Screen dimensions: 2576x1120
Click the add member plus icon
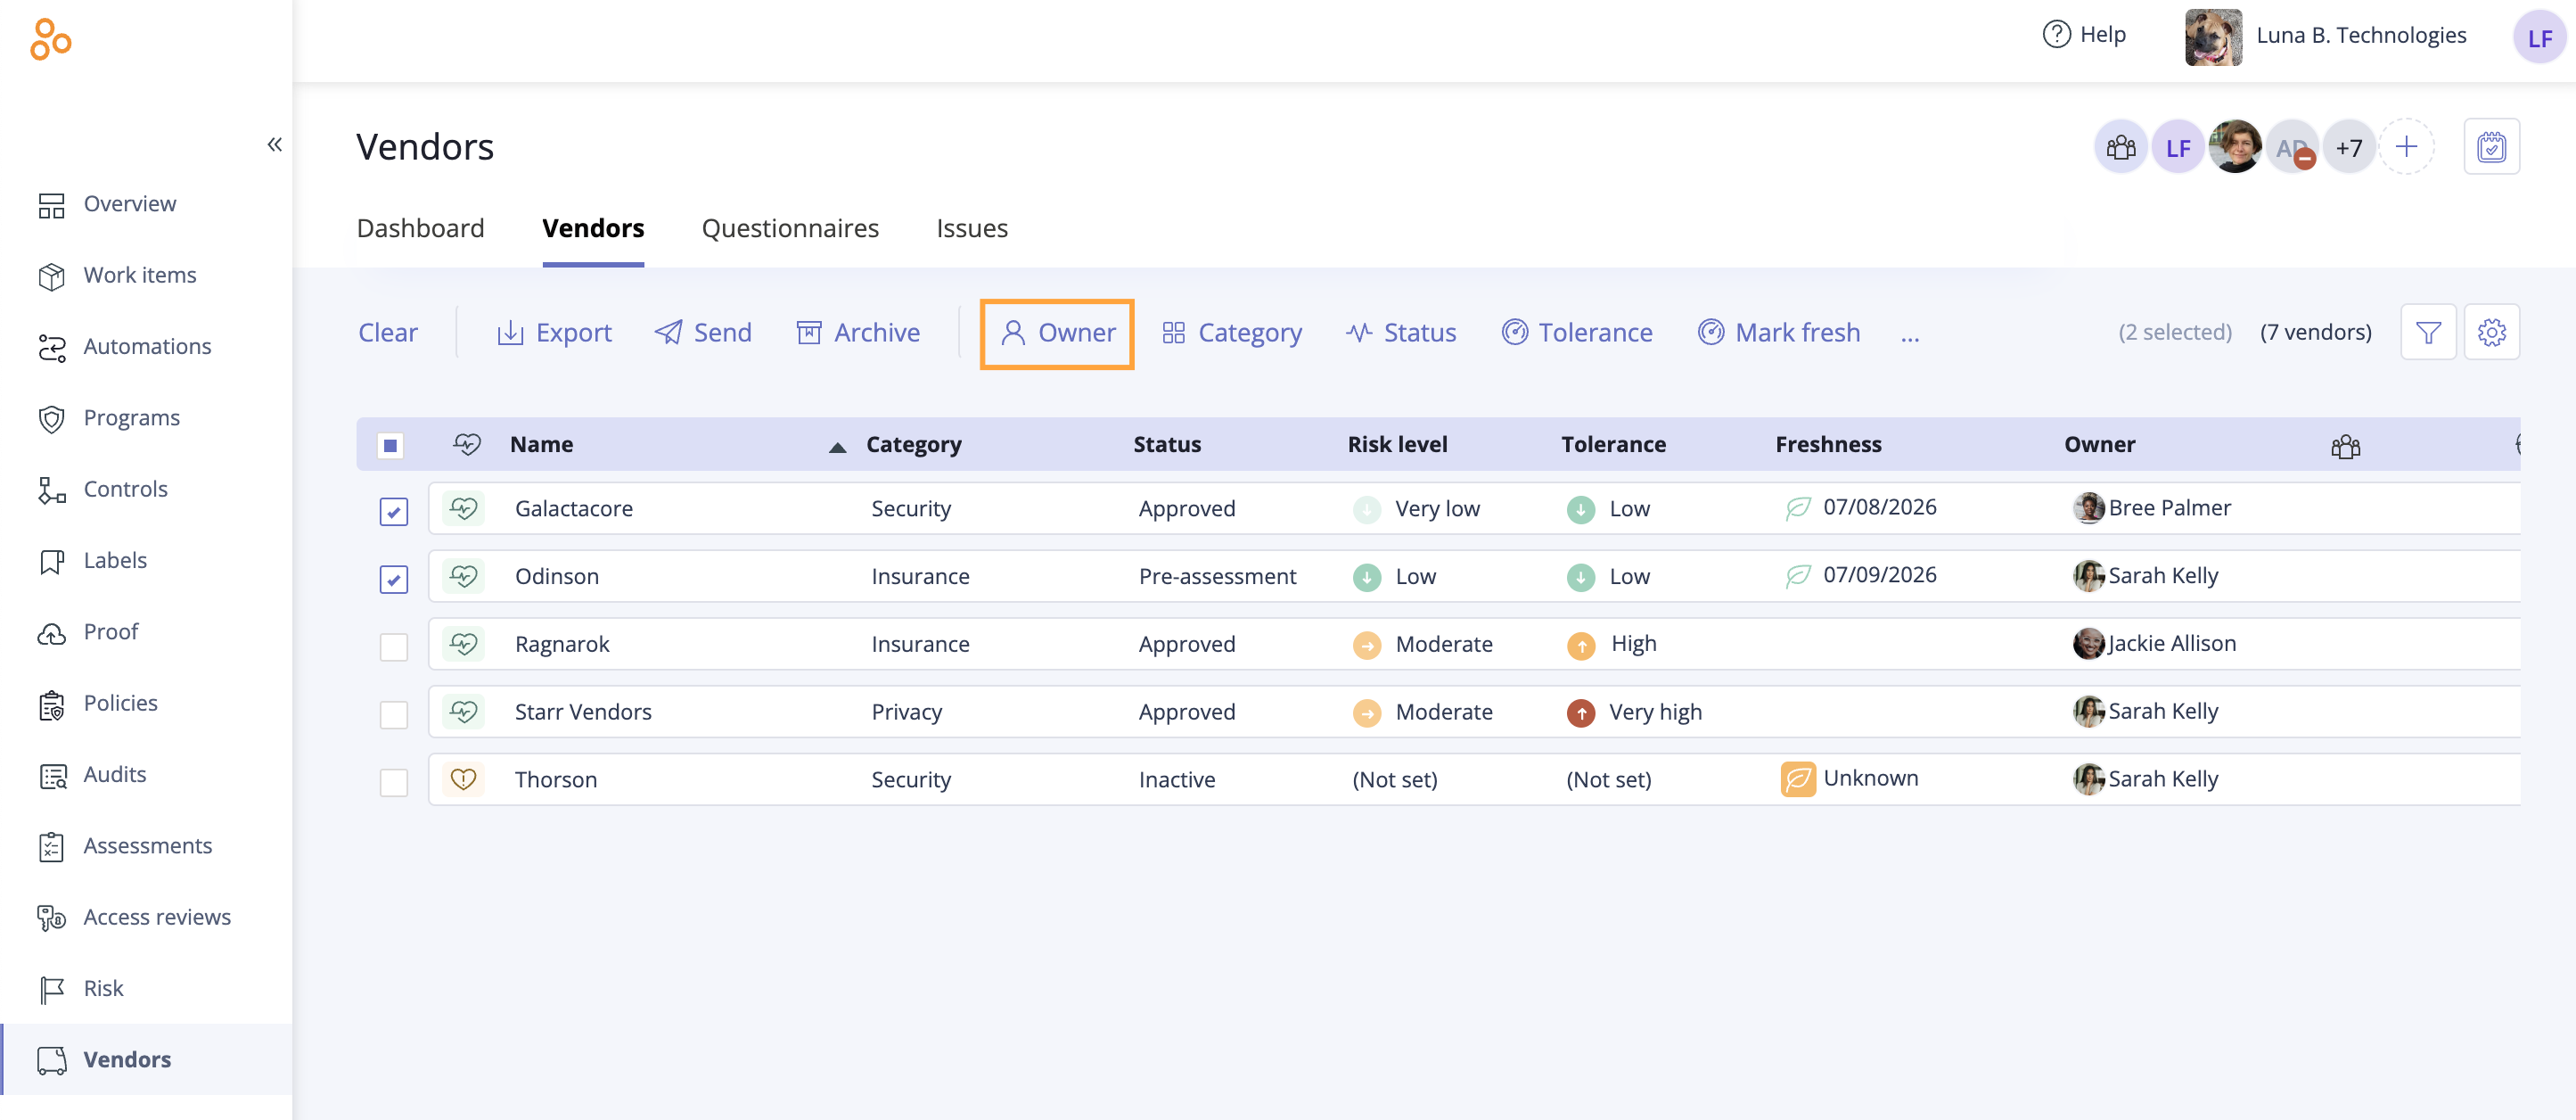2406,147
